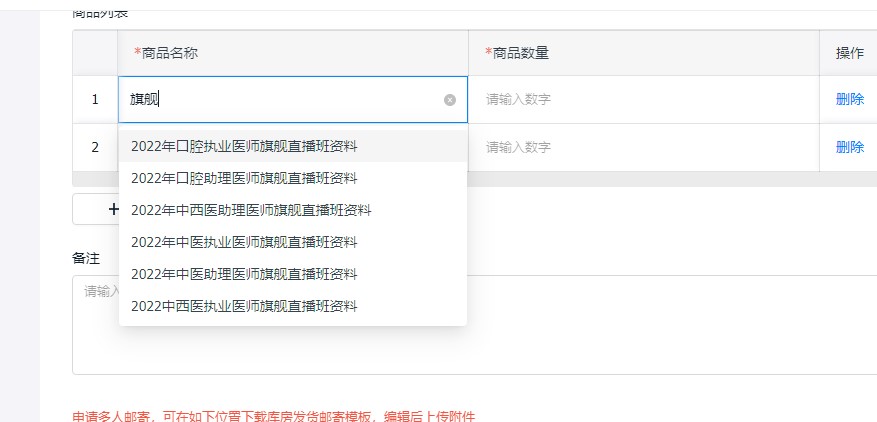The height and width of the screenshot is (422, 877).
Task: Focus the first row quantity input
Action: pos(640,100)
